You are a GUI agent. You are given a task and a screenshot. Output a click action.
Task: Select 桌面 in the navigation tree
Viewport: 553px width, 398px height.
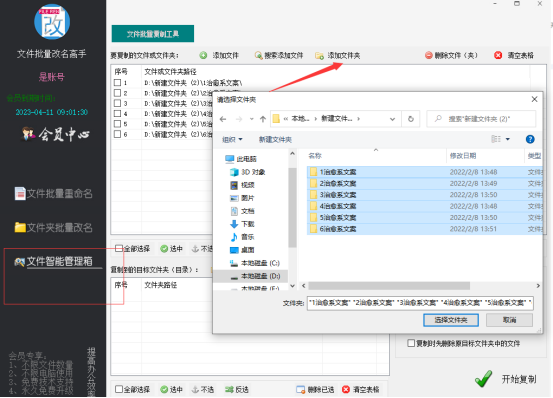point(242,250)
